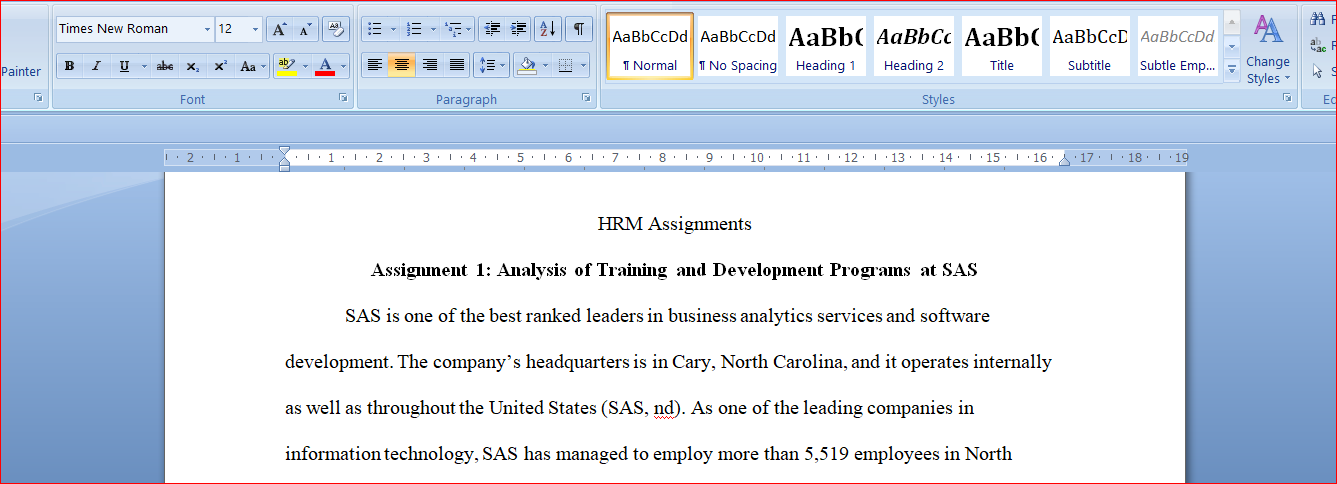1337x484 pixels.
Task: Click the right indent marker on ruler
Action: [x=1064, y=159]
